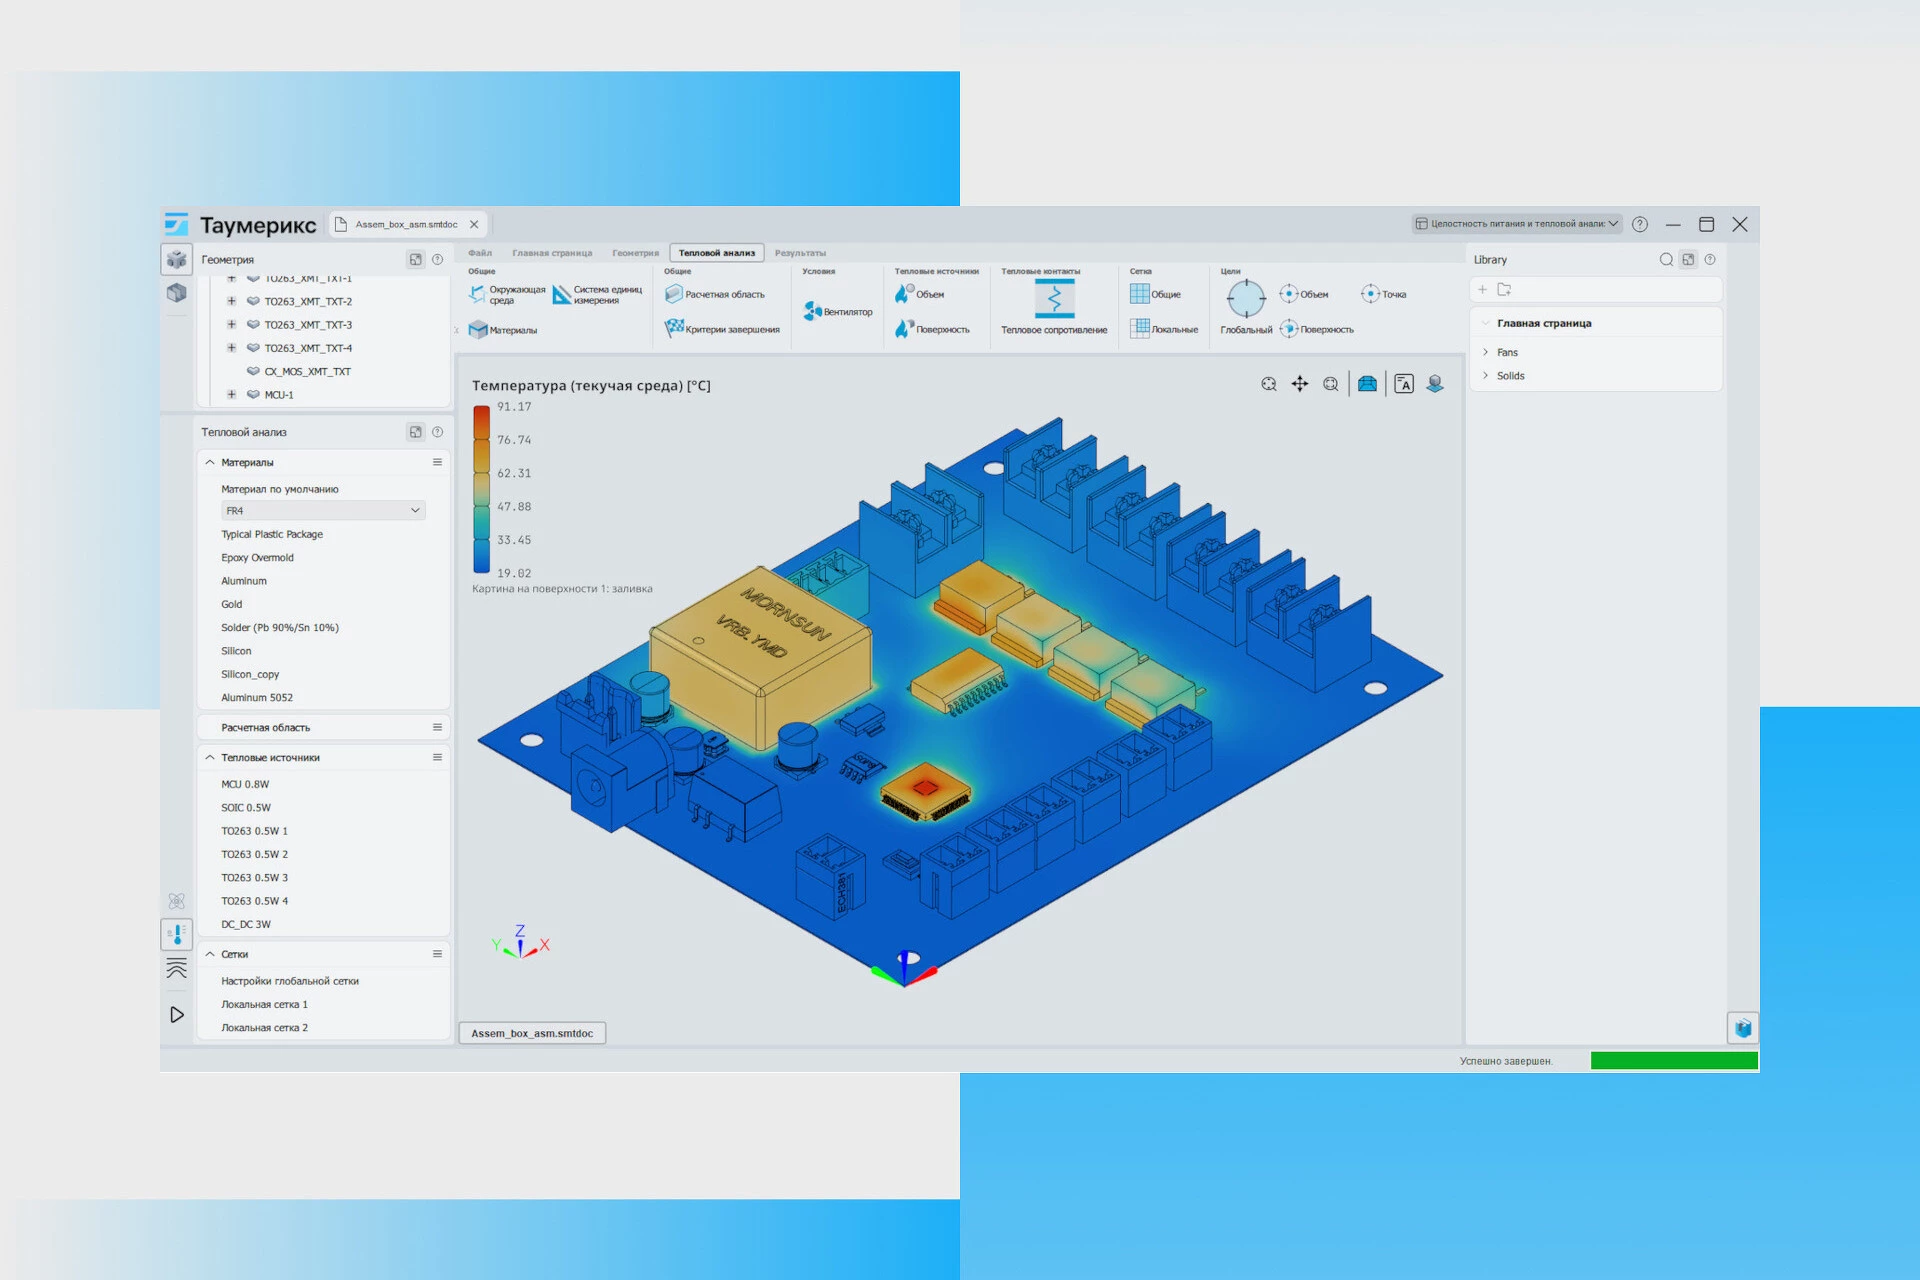Collapse the Тепловые источники section
The height and width of the screenshot is (1280, 1920).
[x=210, y=758]
